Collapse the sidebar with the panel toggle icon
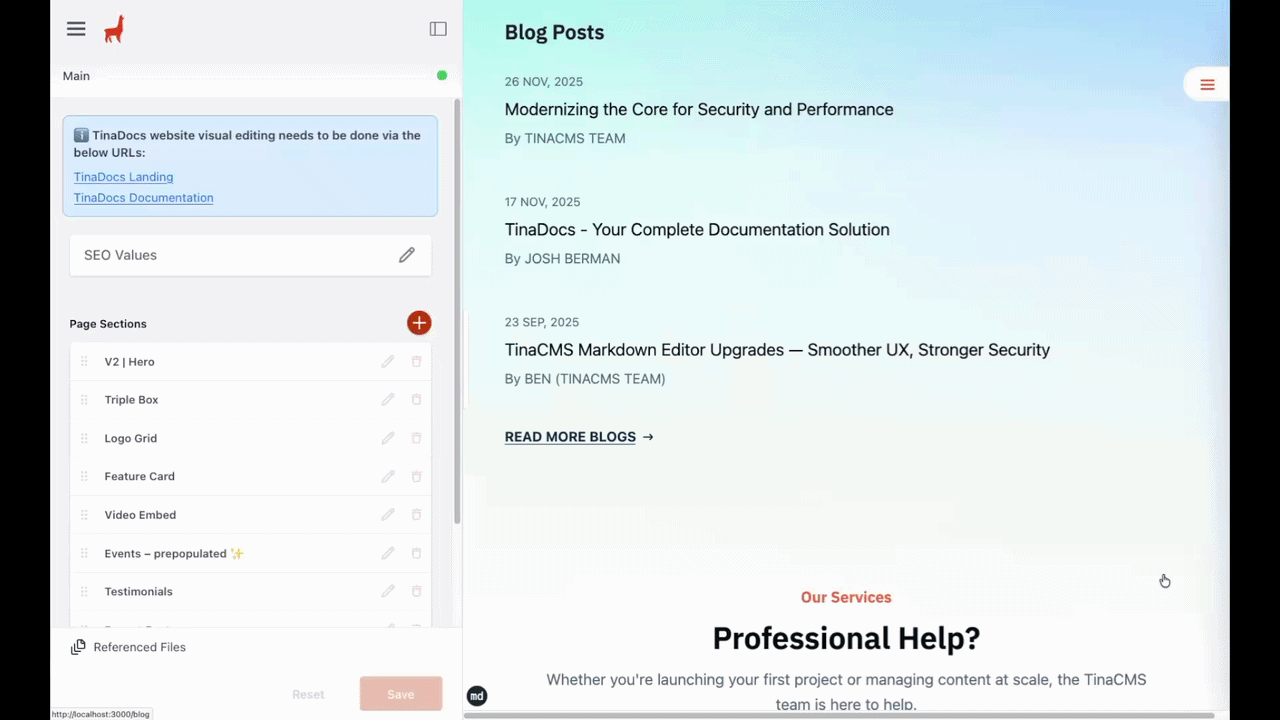Viewport: 1280px width, 720px height. (438, 29)
